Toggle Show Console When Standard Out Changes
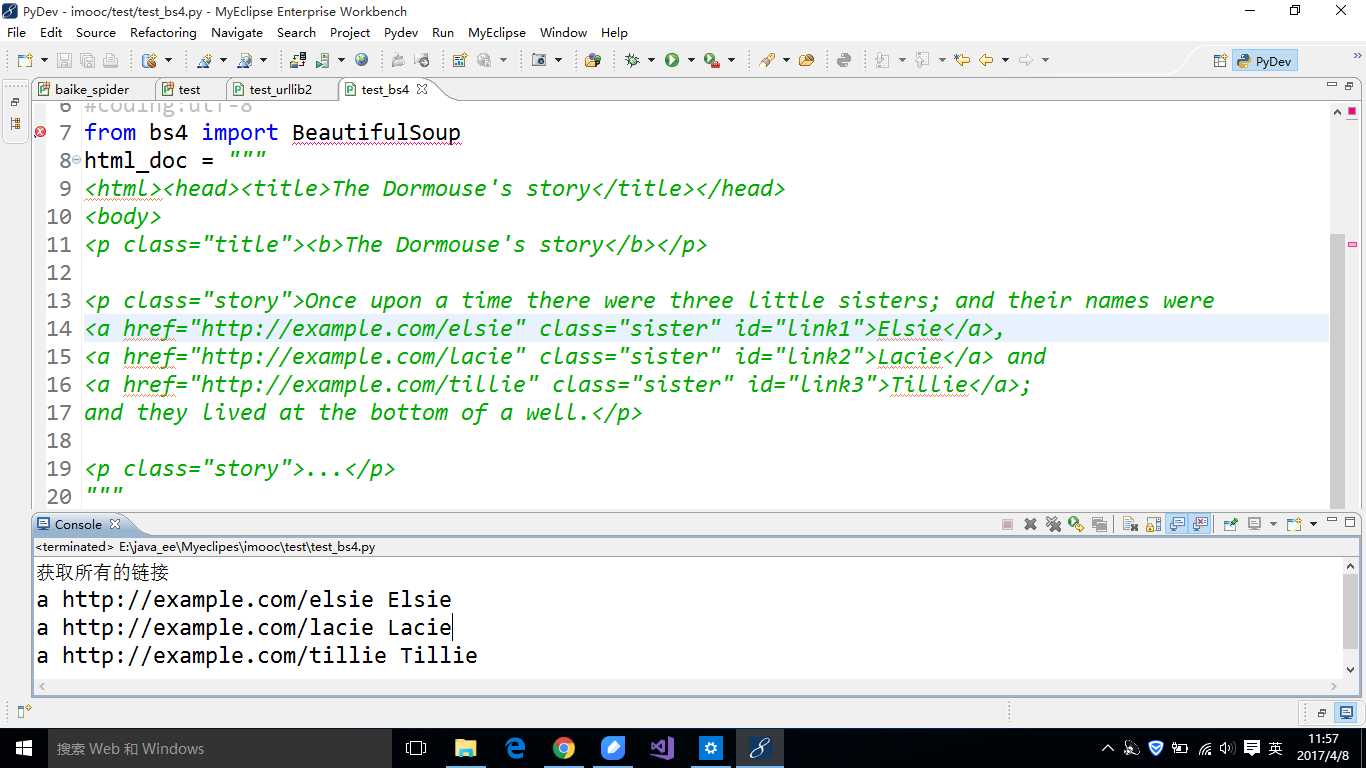Screen dimensions: 1366x768 coord(1177,524)
